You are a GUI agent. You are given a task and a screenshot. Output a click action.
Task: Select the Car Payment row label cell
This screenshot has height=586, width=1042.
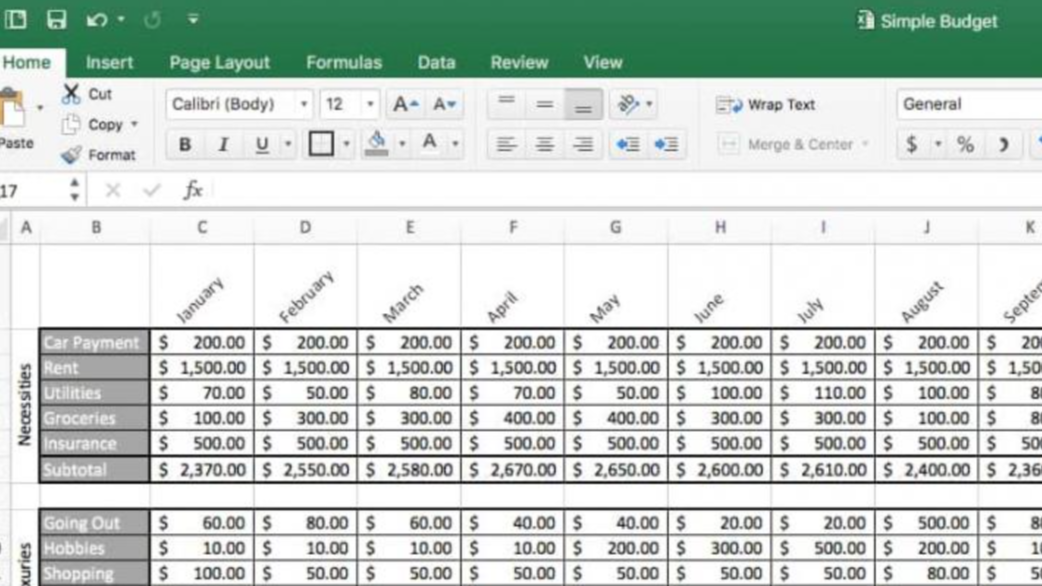tap(94, 342)
